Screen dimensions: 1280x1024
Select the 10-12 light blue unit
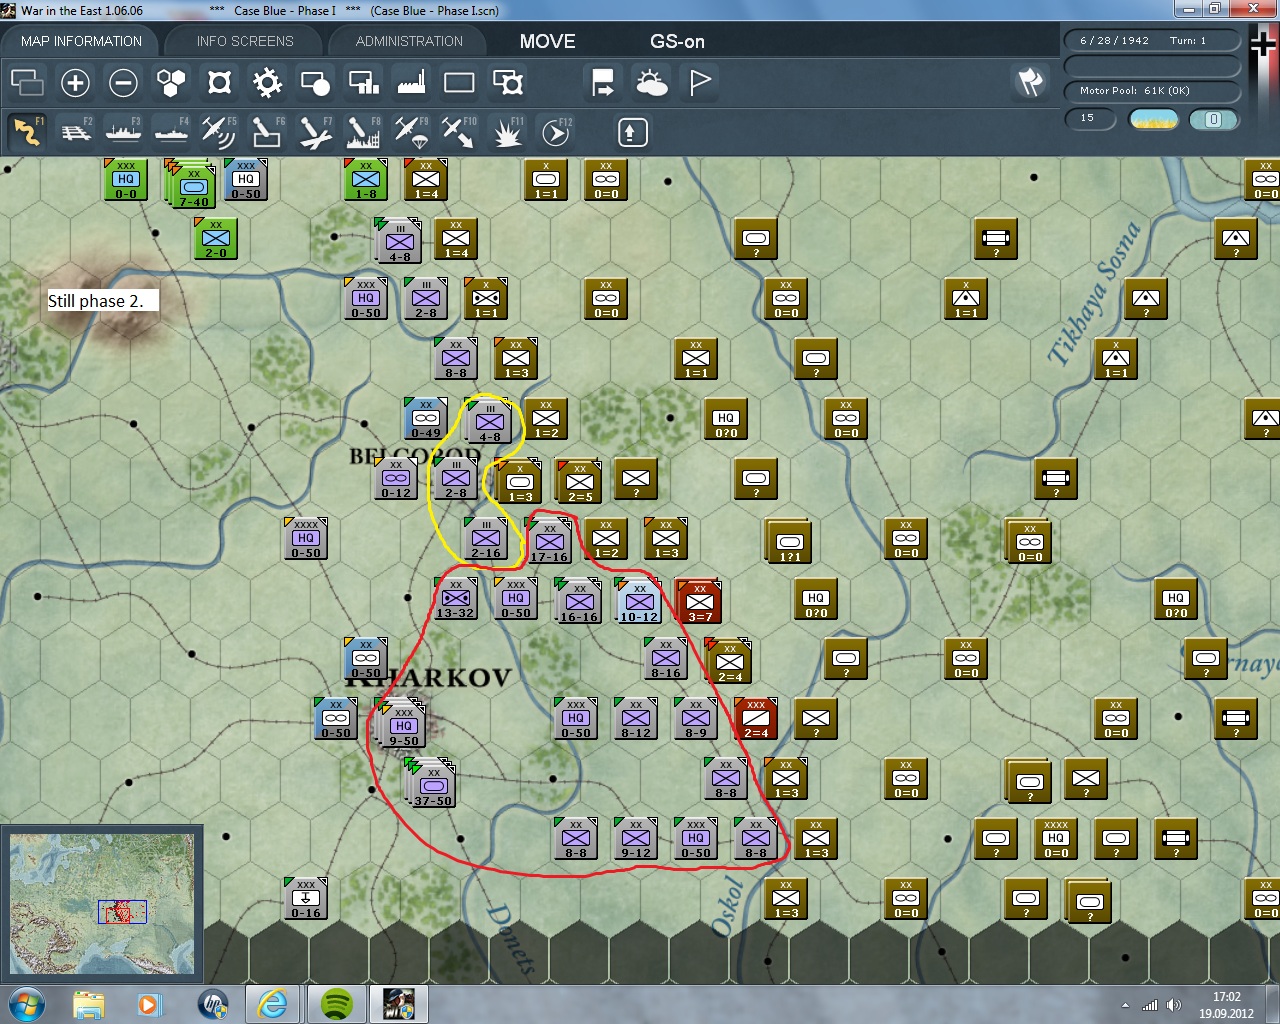(639, 600)
